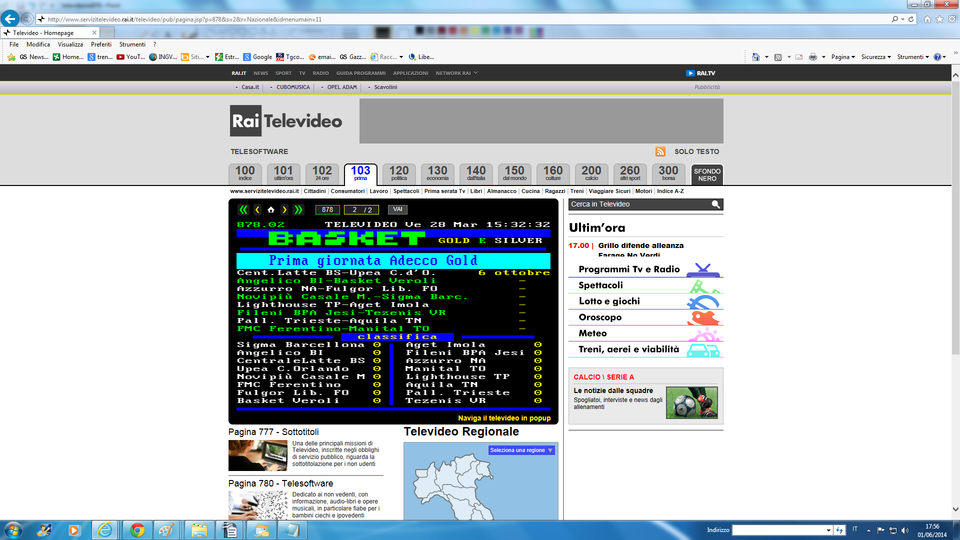Click the read mail icon in command bar
Image resolution: width=960 pixels, height=540 pixels.
pos(798,57)
